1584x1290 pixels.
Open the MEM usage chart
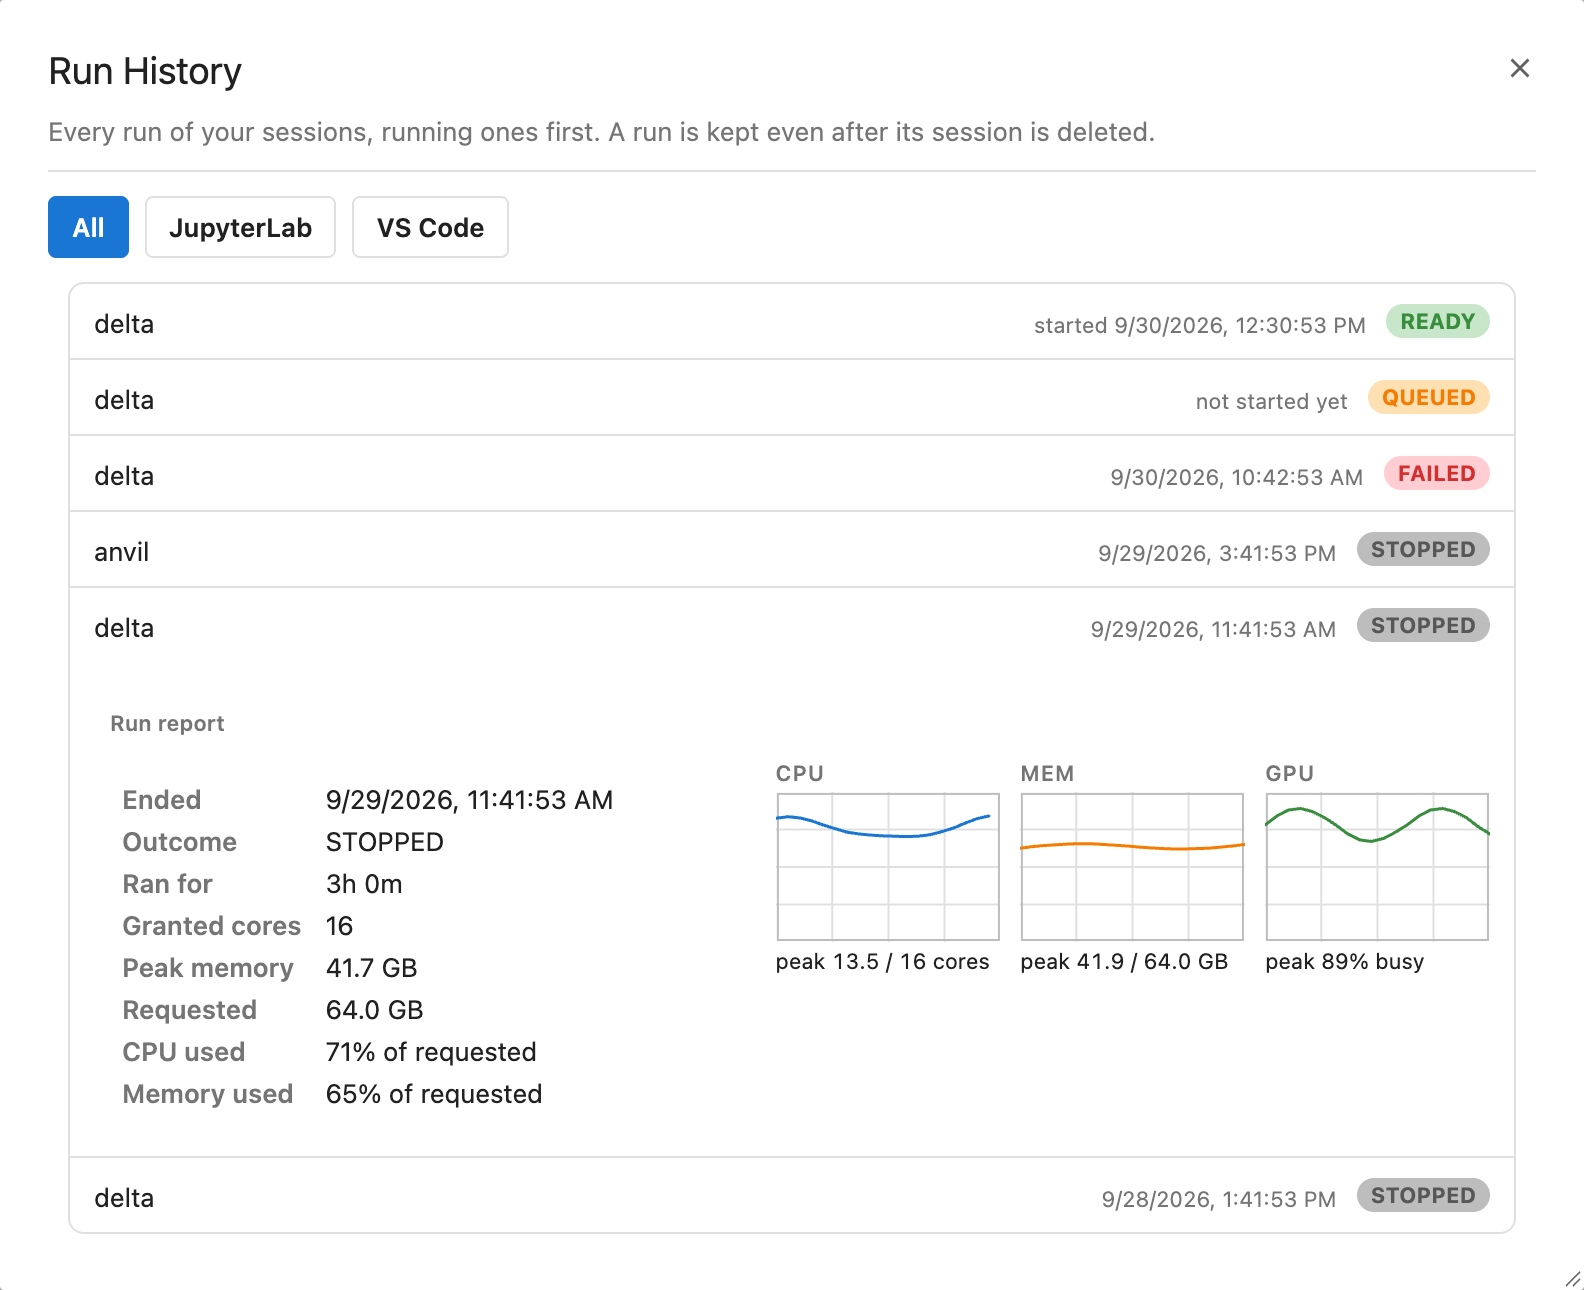click(1132, 867)
